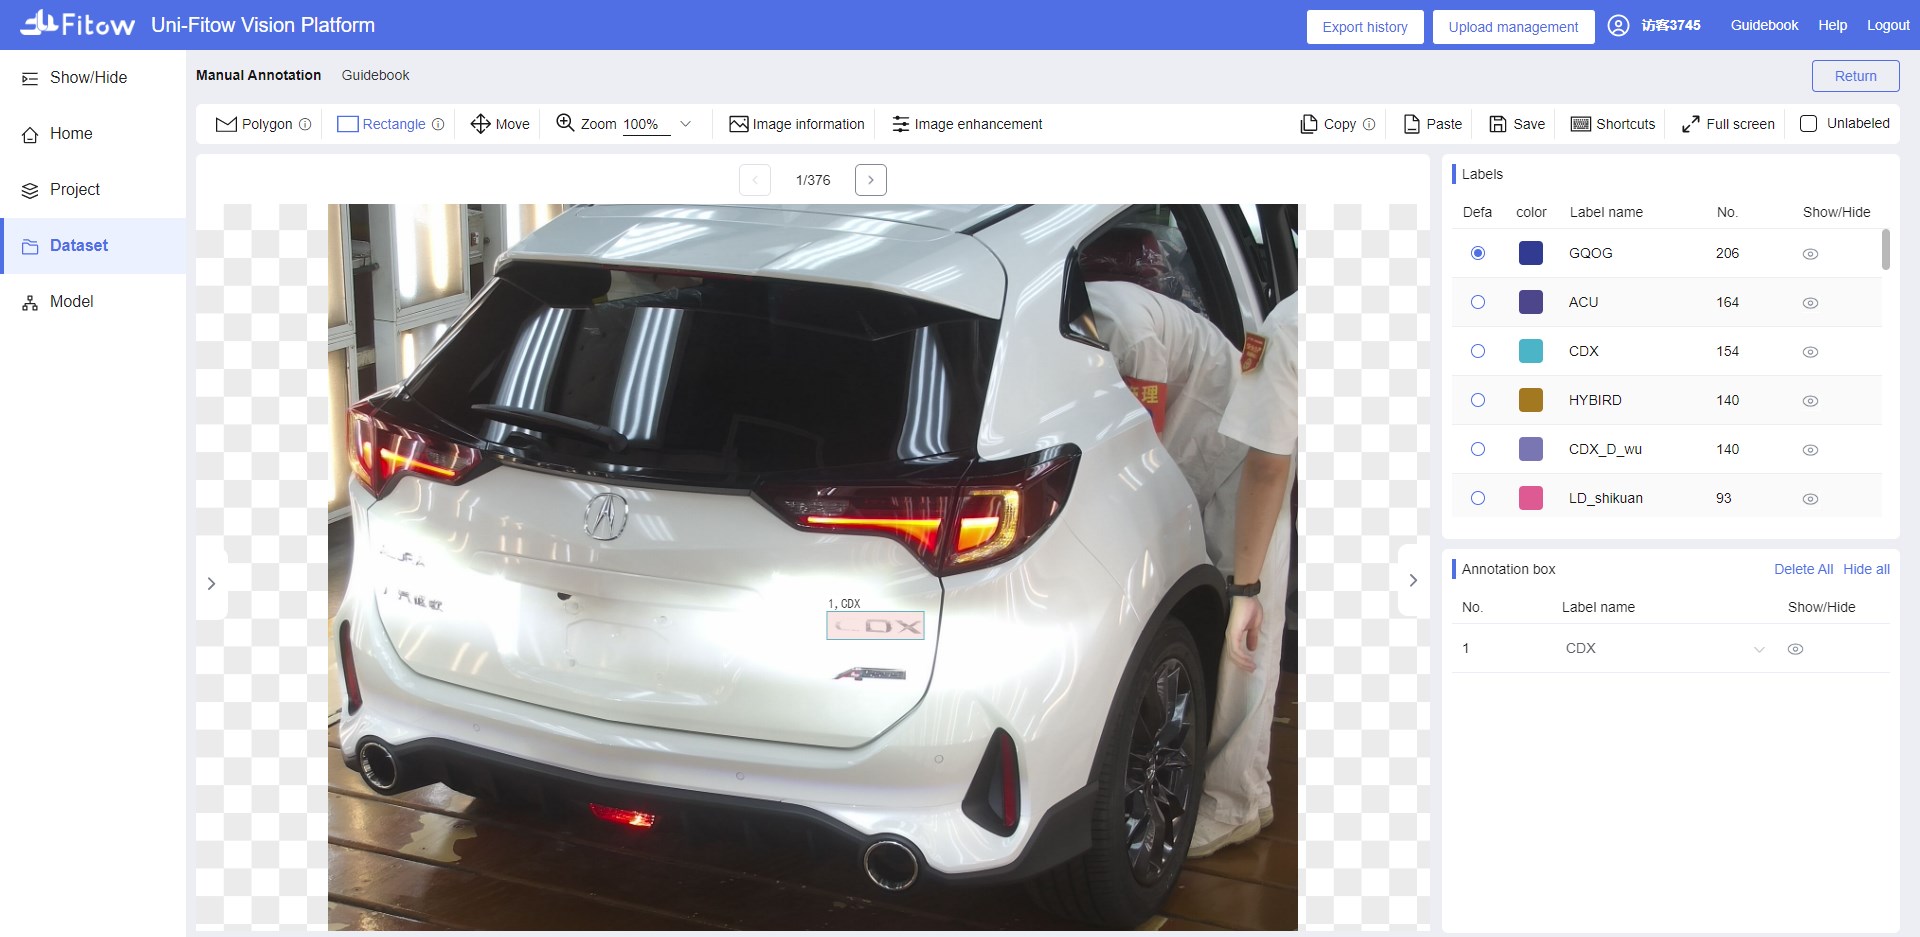Click the labels list scrollbar

point(1886,249)
